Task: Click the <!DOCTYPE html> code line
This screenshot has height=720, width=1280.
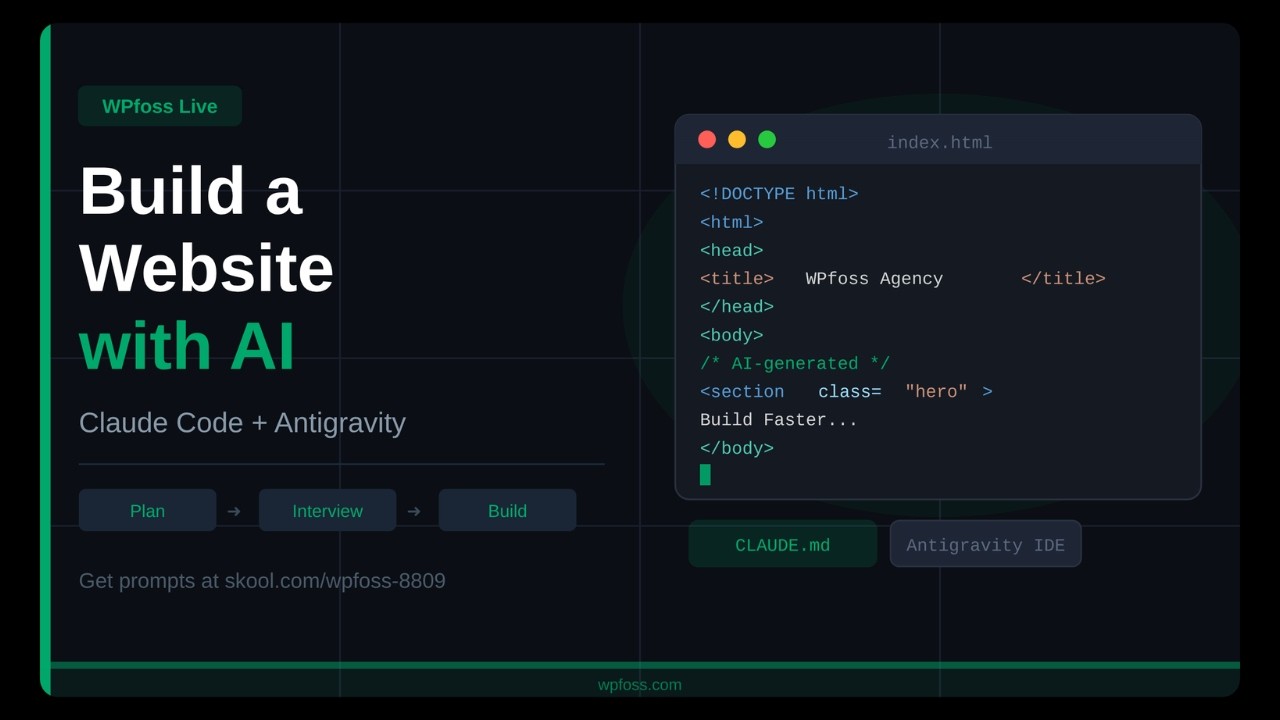Action: click(x=779, y=194)
